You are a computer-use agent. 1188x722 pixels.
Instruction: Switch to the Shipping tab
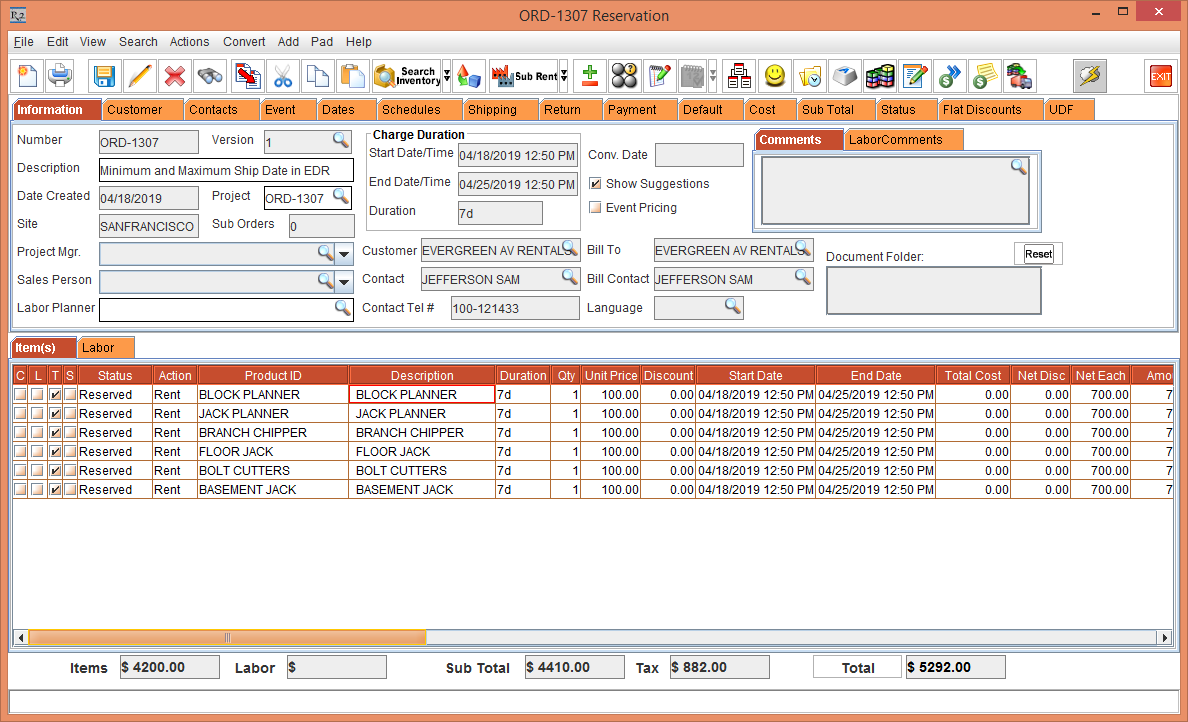click(492, 110)
